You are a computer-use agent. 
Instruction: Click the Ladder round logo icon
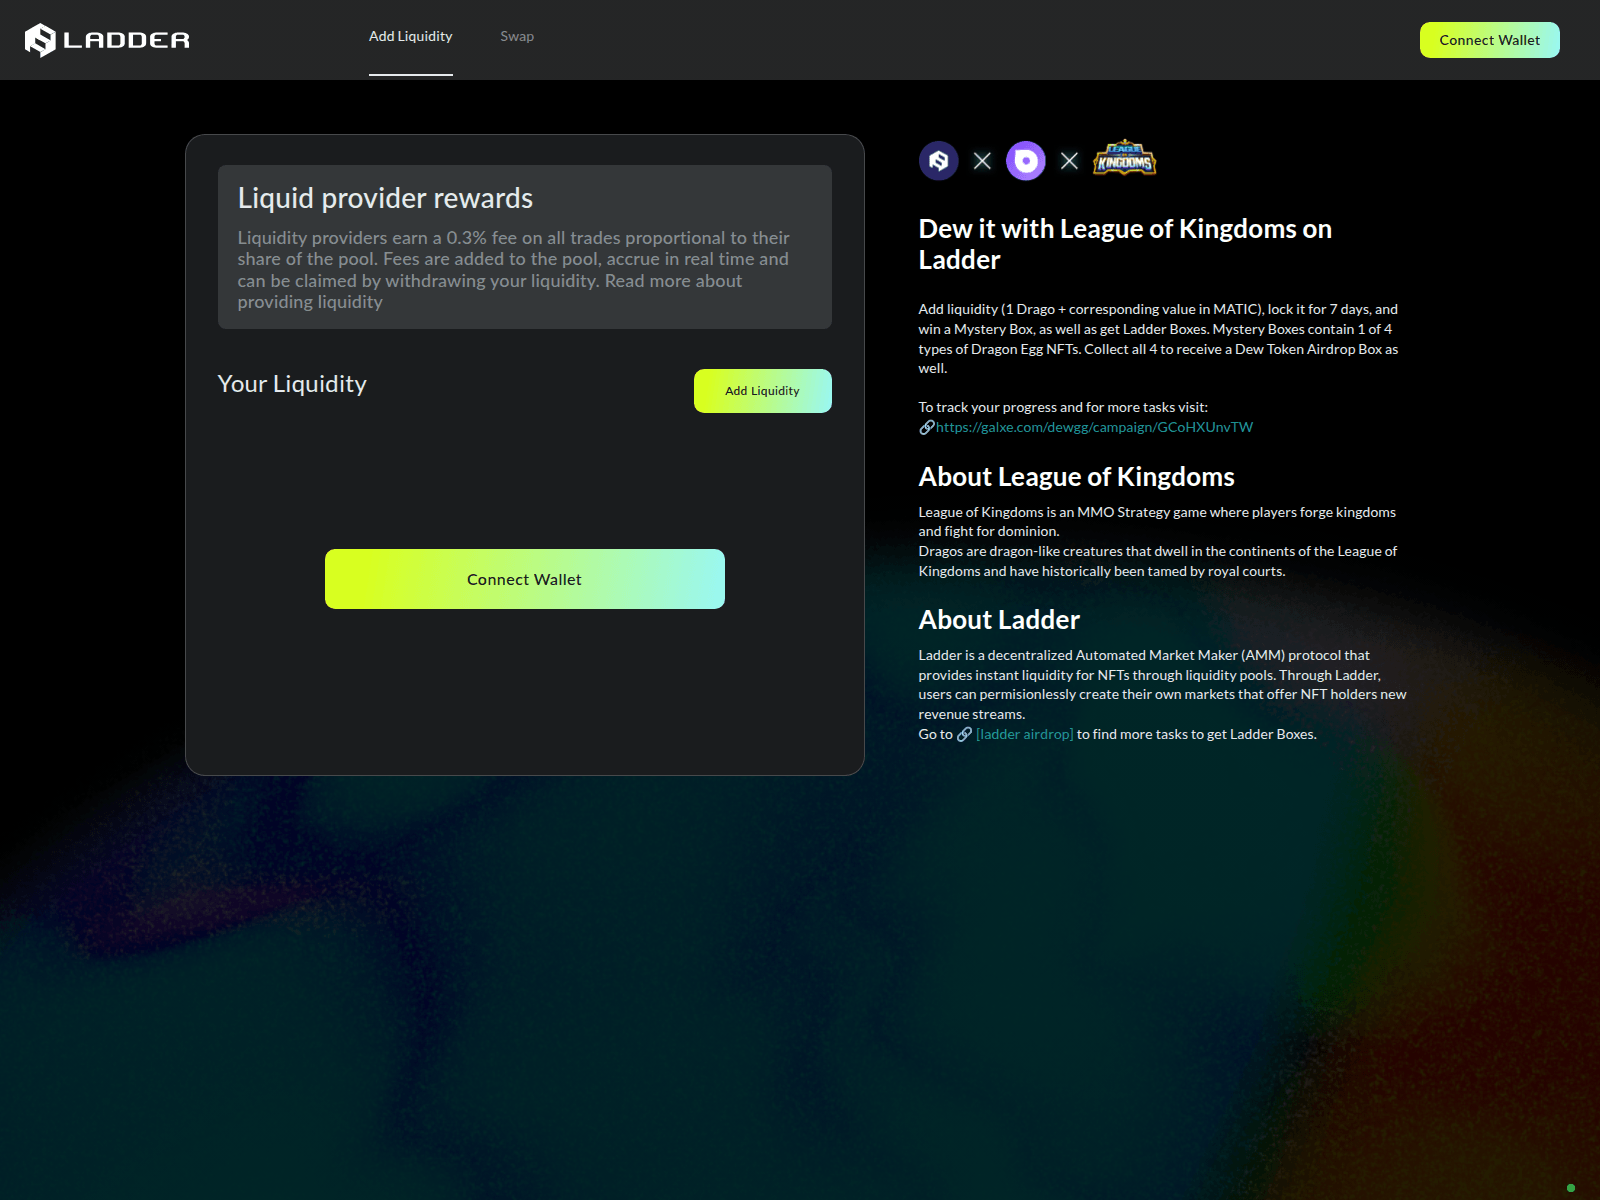click(x=938, y=161)
